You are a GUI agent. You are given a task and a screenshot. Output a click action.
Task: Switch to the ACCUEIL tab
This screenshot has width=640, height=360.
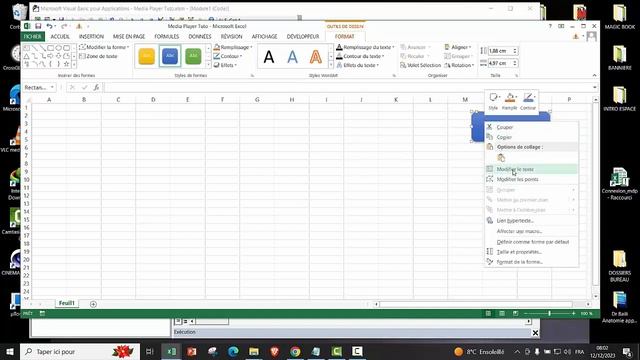pyautogui.click(x=60, y=36)
